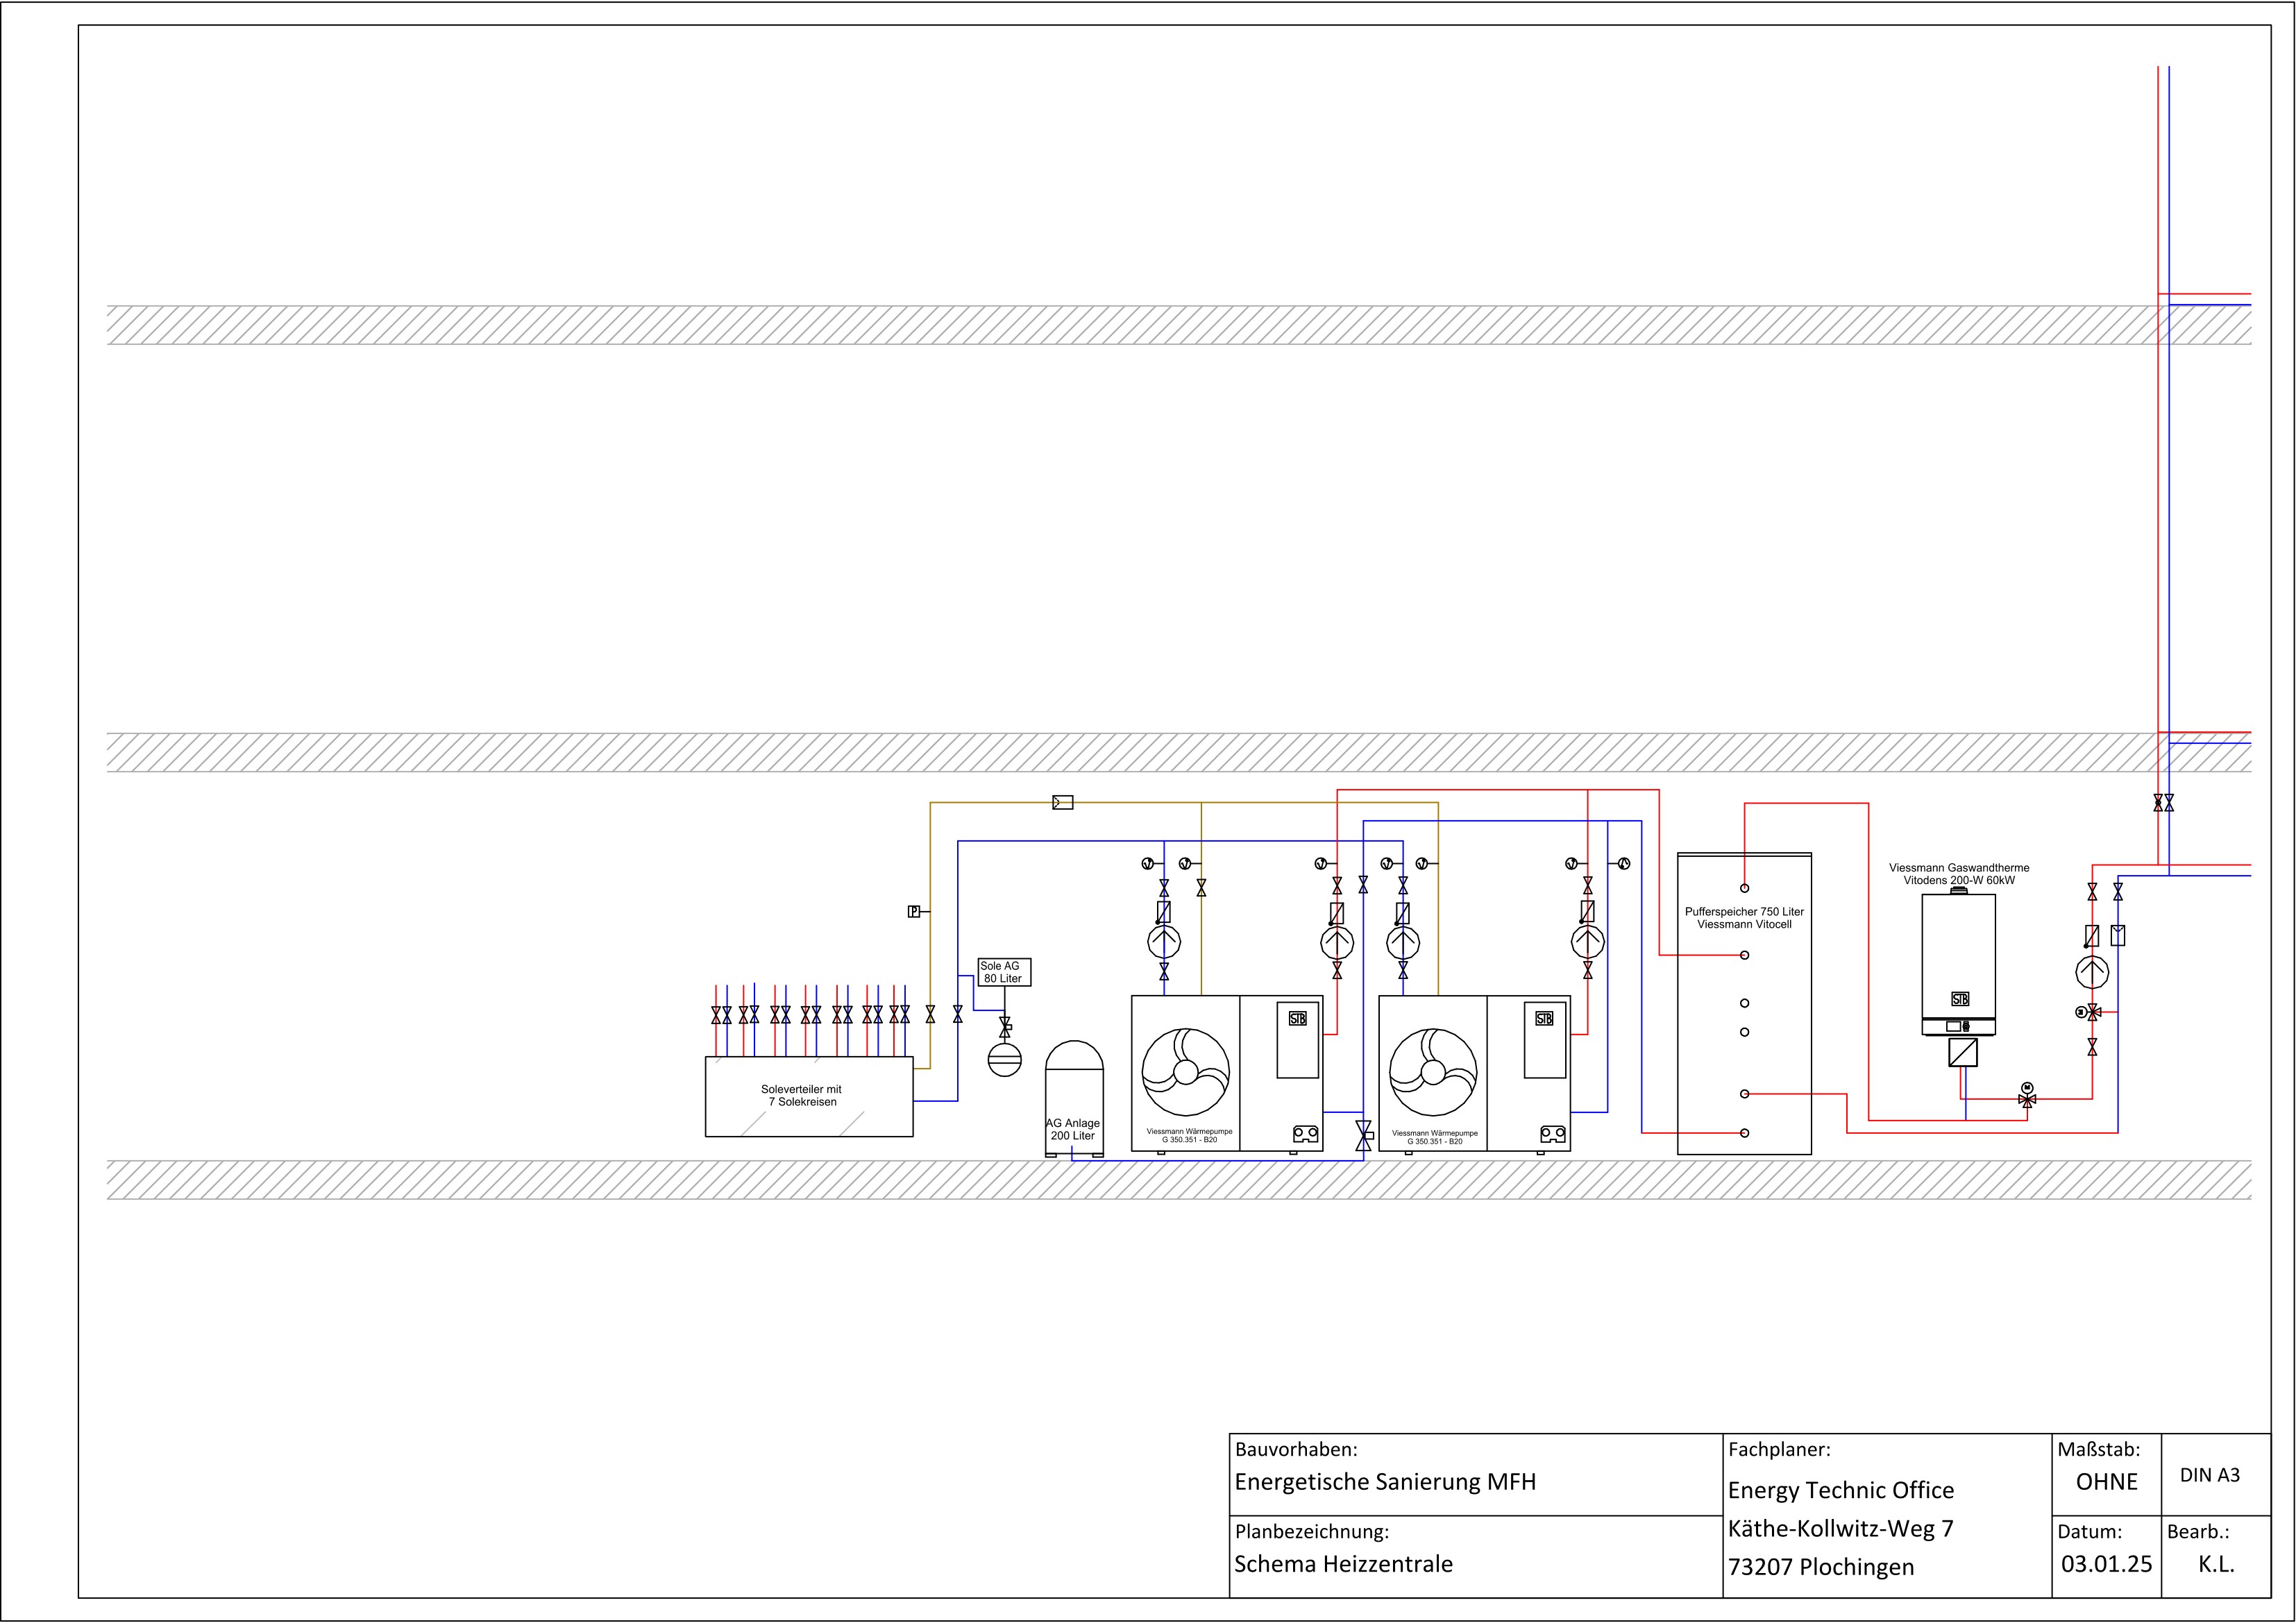This screenshot has width=2296, height=1623.
Task: Select the date field 03.01.25
Action: pos(2106,1564)
